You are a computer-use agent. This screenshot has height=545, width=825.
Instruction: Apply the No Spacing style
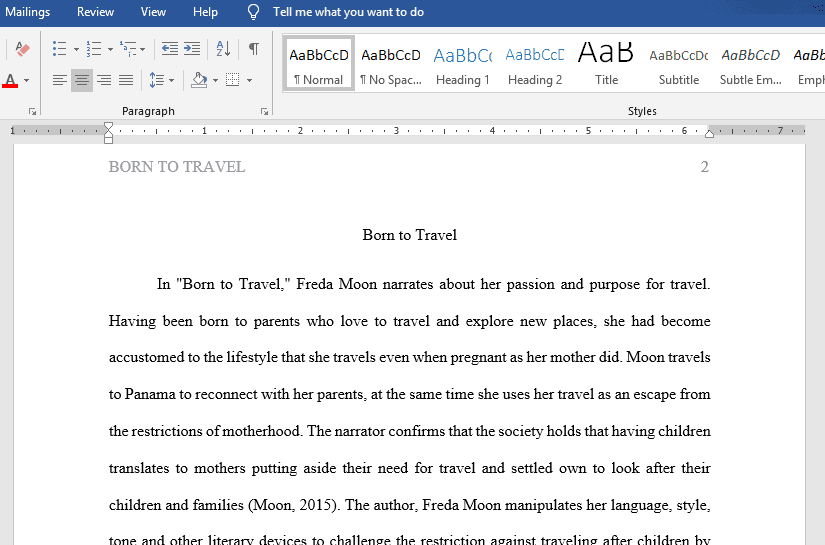tap(391, 64)
